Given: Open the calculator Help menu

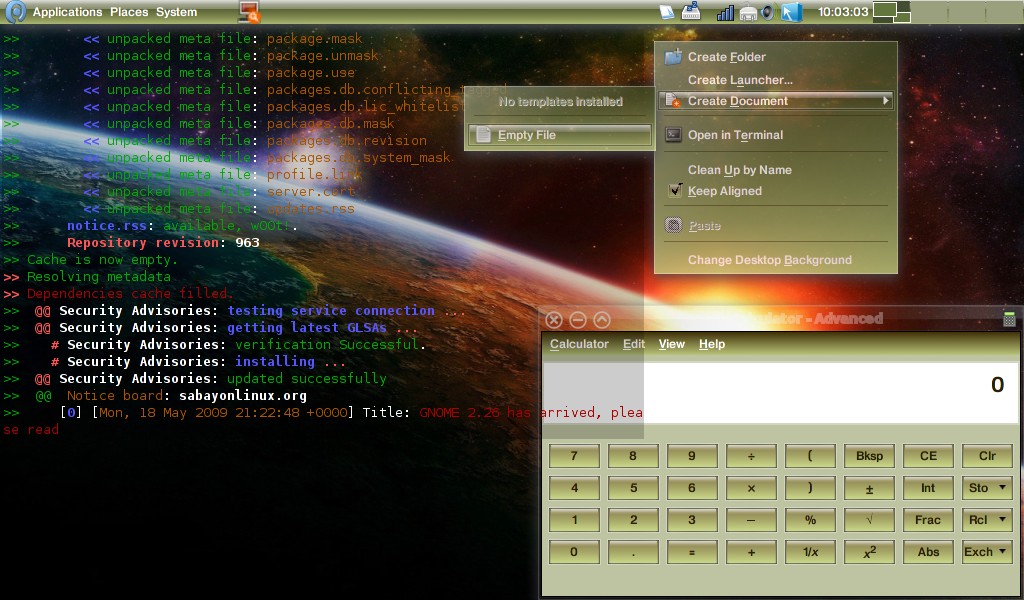Looking at the screenshot, I should point(712,344).
